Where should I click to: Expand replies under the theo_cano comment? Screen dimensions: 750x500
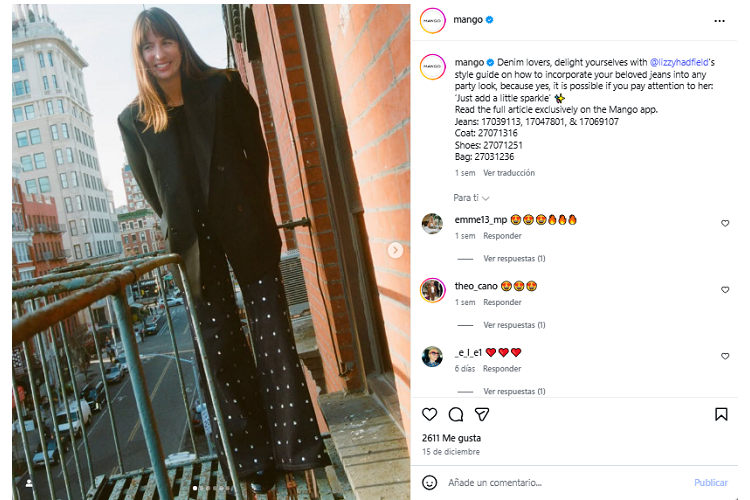click(x=513, y=325)
